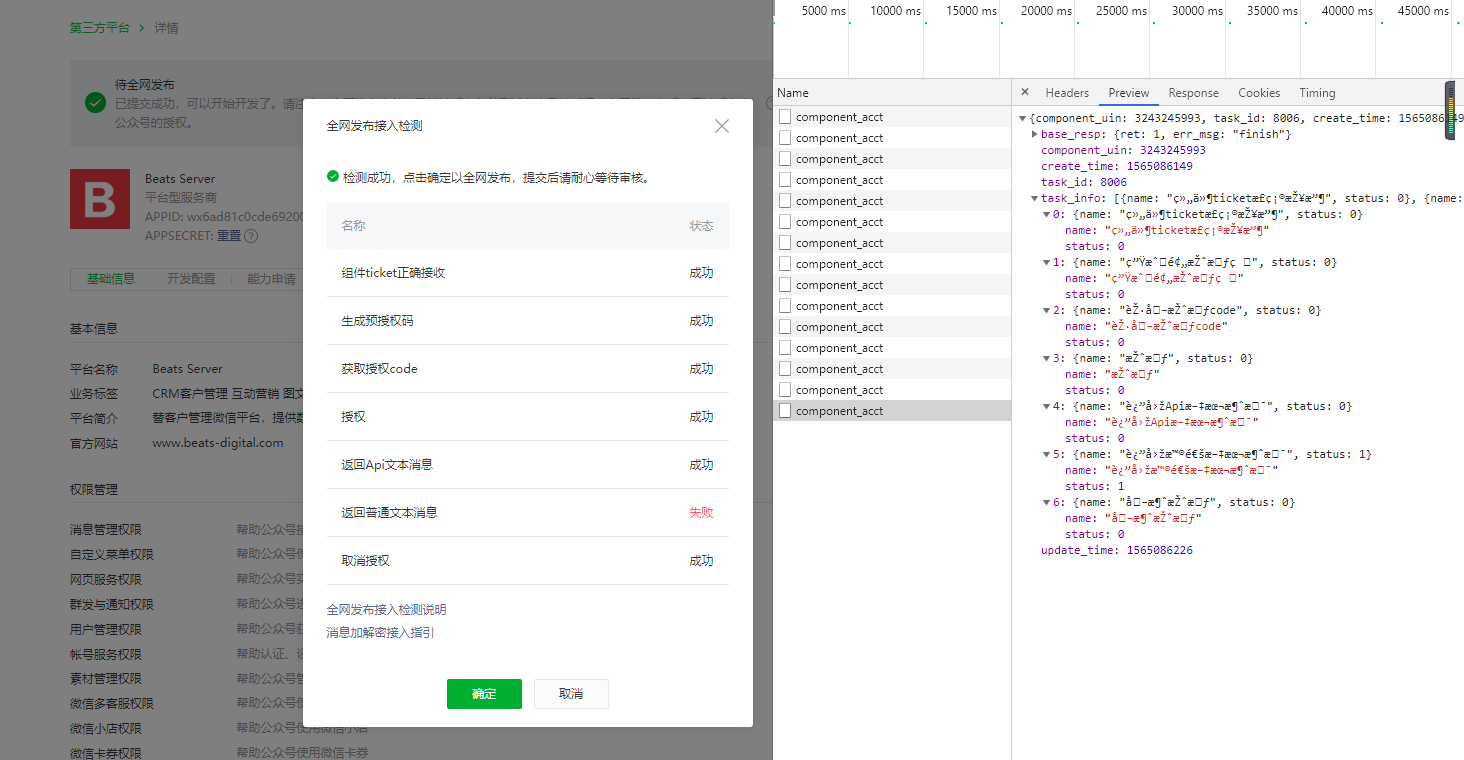Select the Timing tab
This screenshot has width=1464, height=760.
click(1317, 93)
